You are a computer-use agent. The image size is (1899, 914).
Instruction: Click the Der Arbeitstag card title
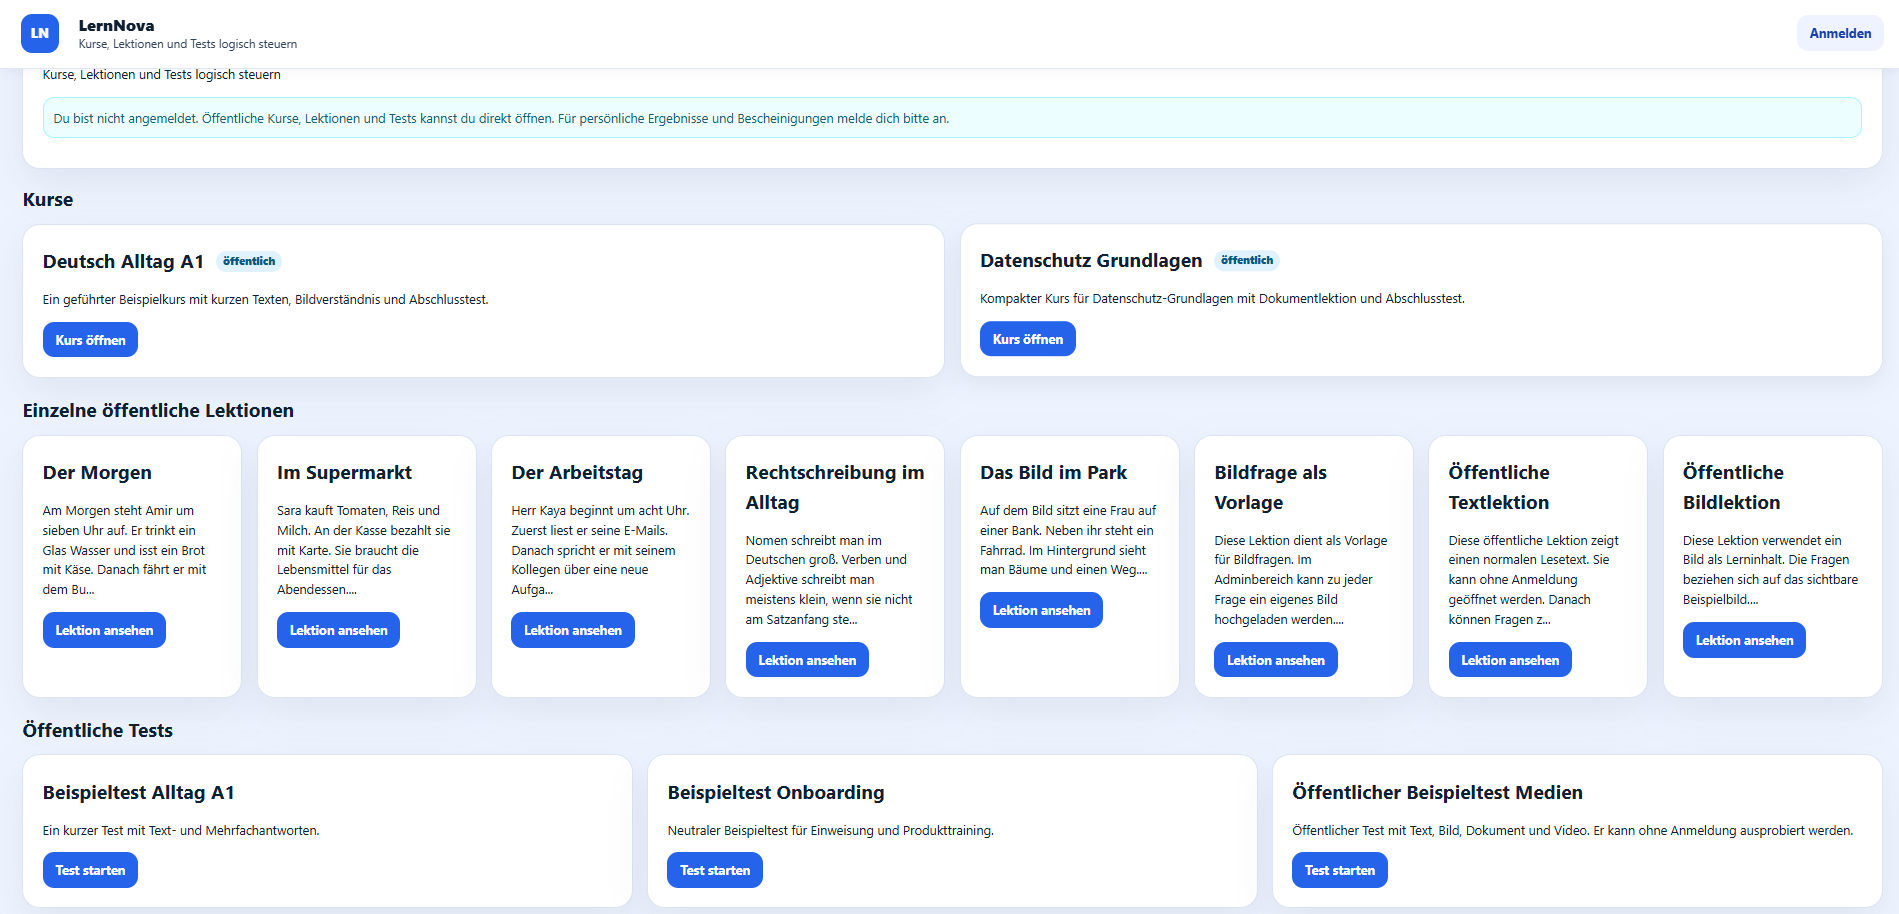pyautogui.click(x=577, y=472)
